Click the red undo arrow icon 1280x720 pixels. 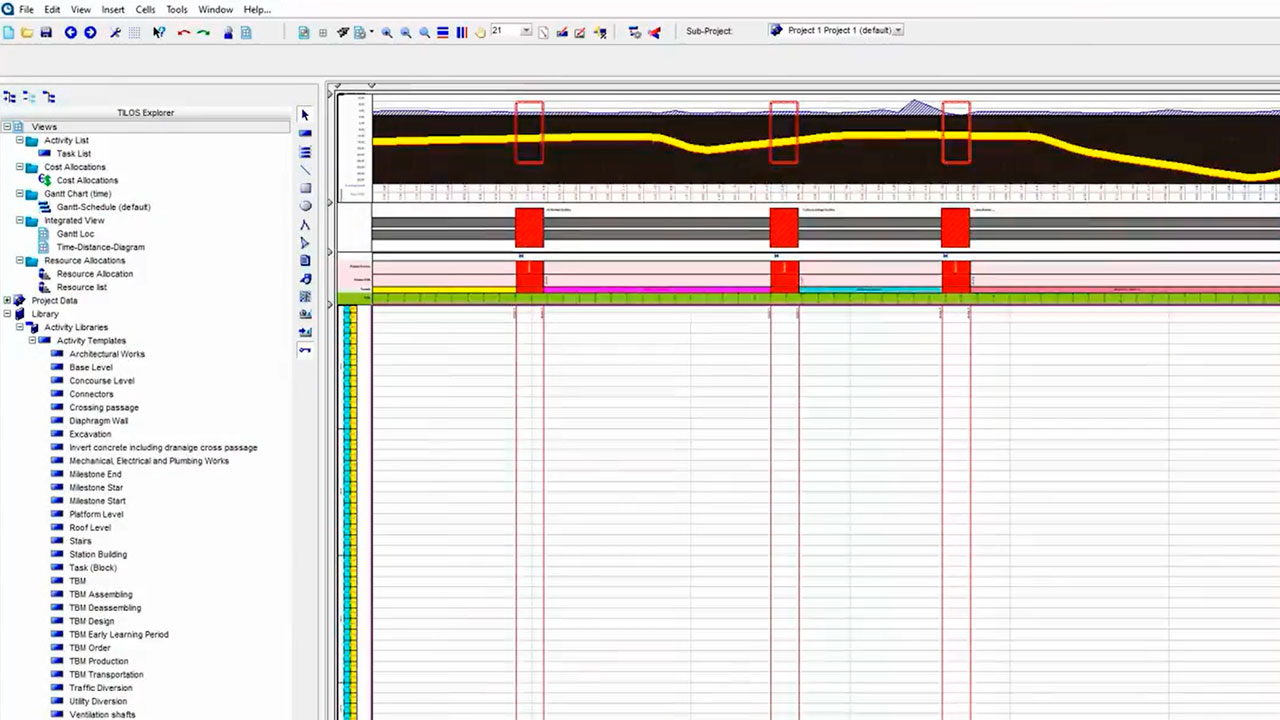(x=184, y=33)
